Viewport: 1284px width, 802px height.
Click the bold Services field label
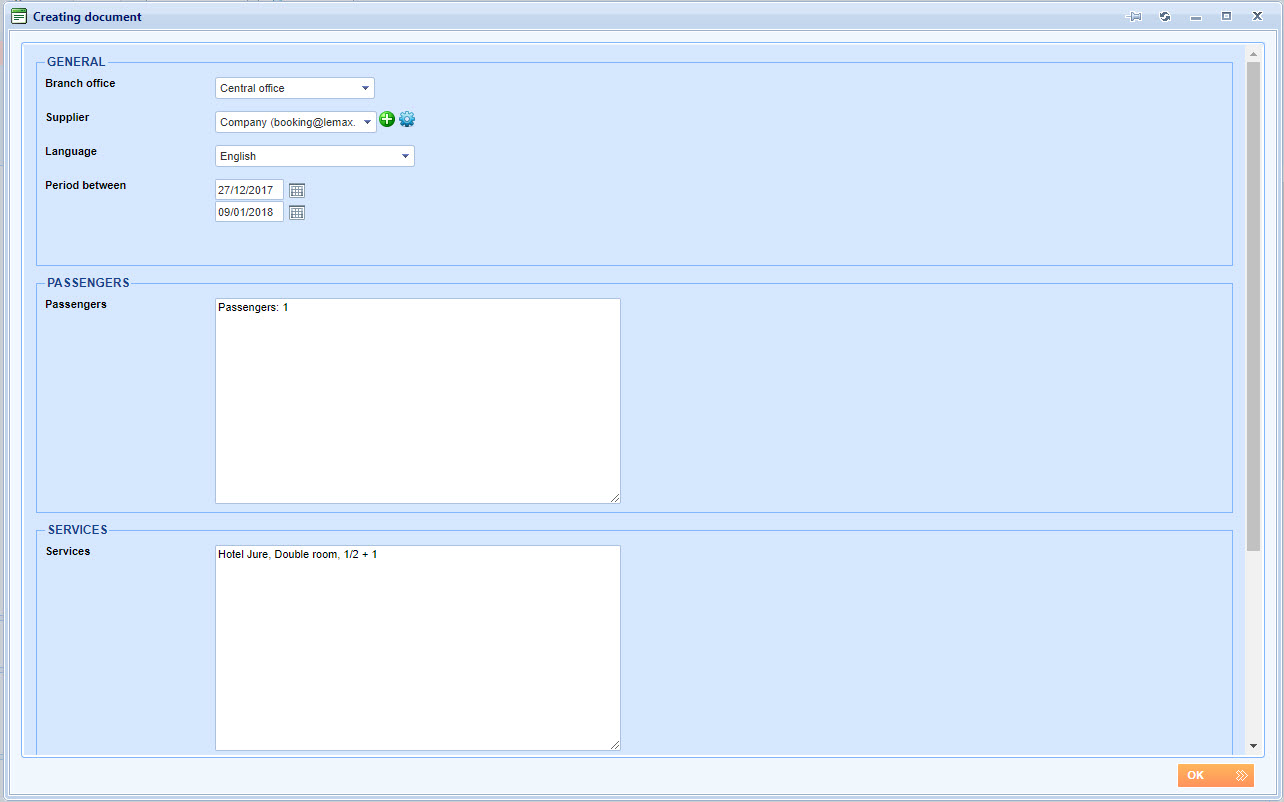point(68,551)
